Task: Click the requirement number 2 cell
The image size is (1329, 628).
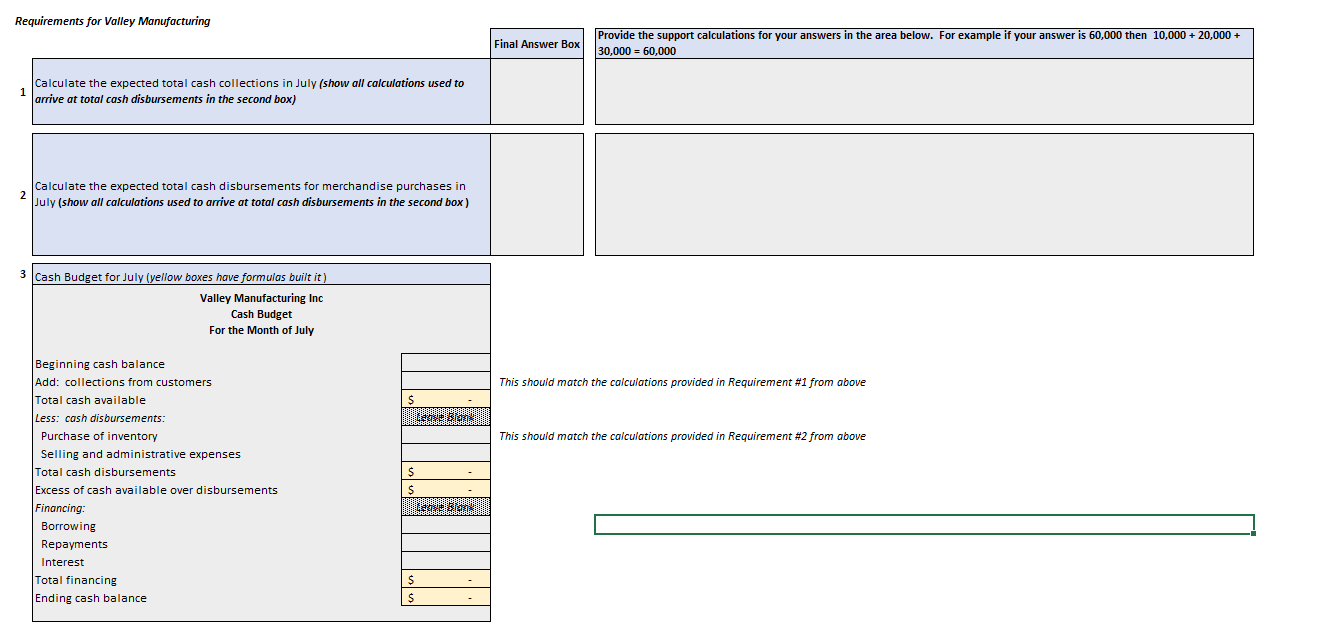Action: pos(22,195)
